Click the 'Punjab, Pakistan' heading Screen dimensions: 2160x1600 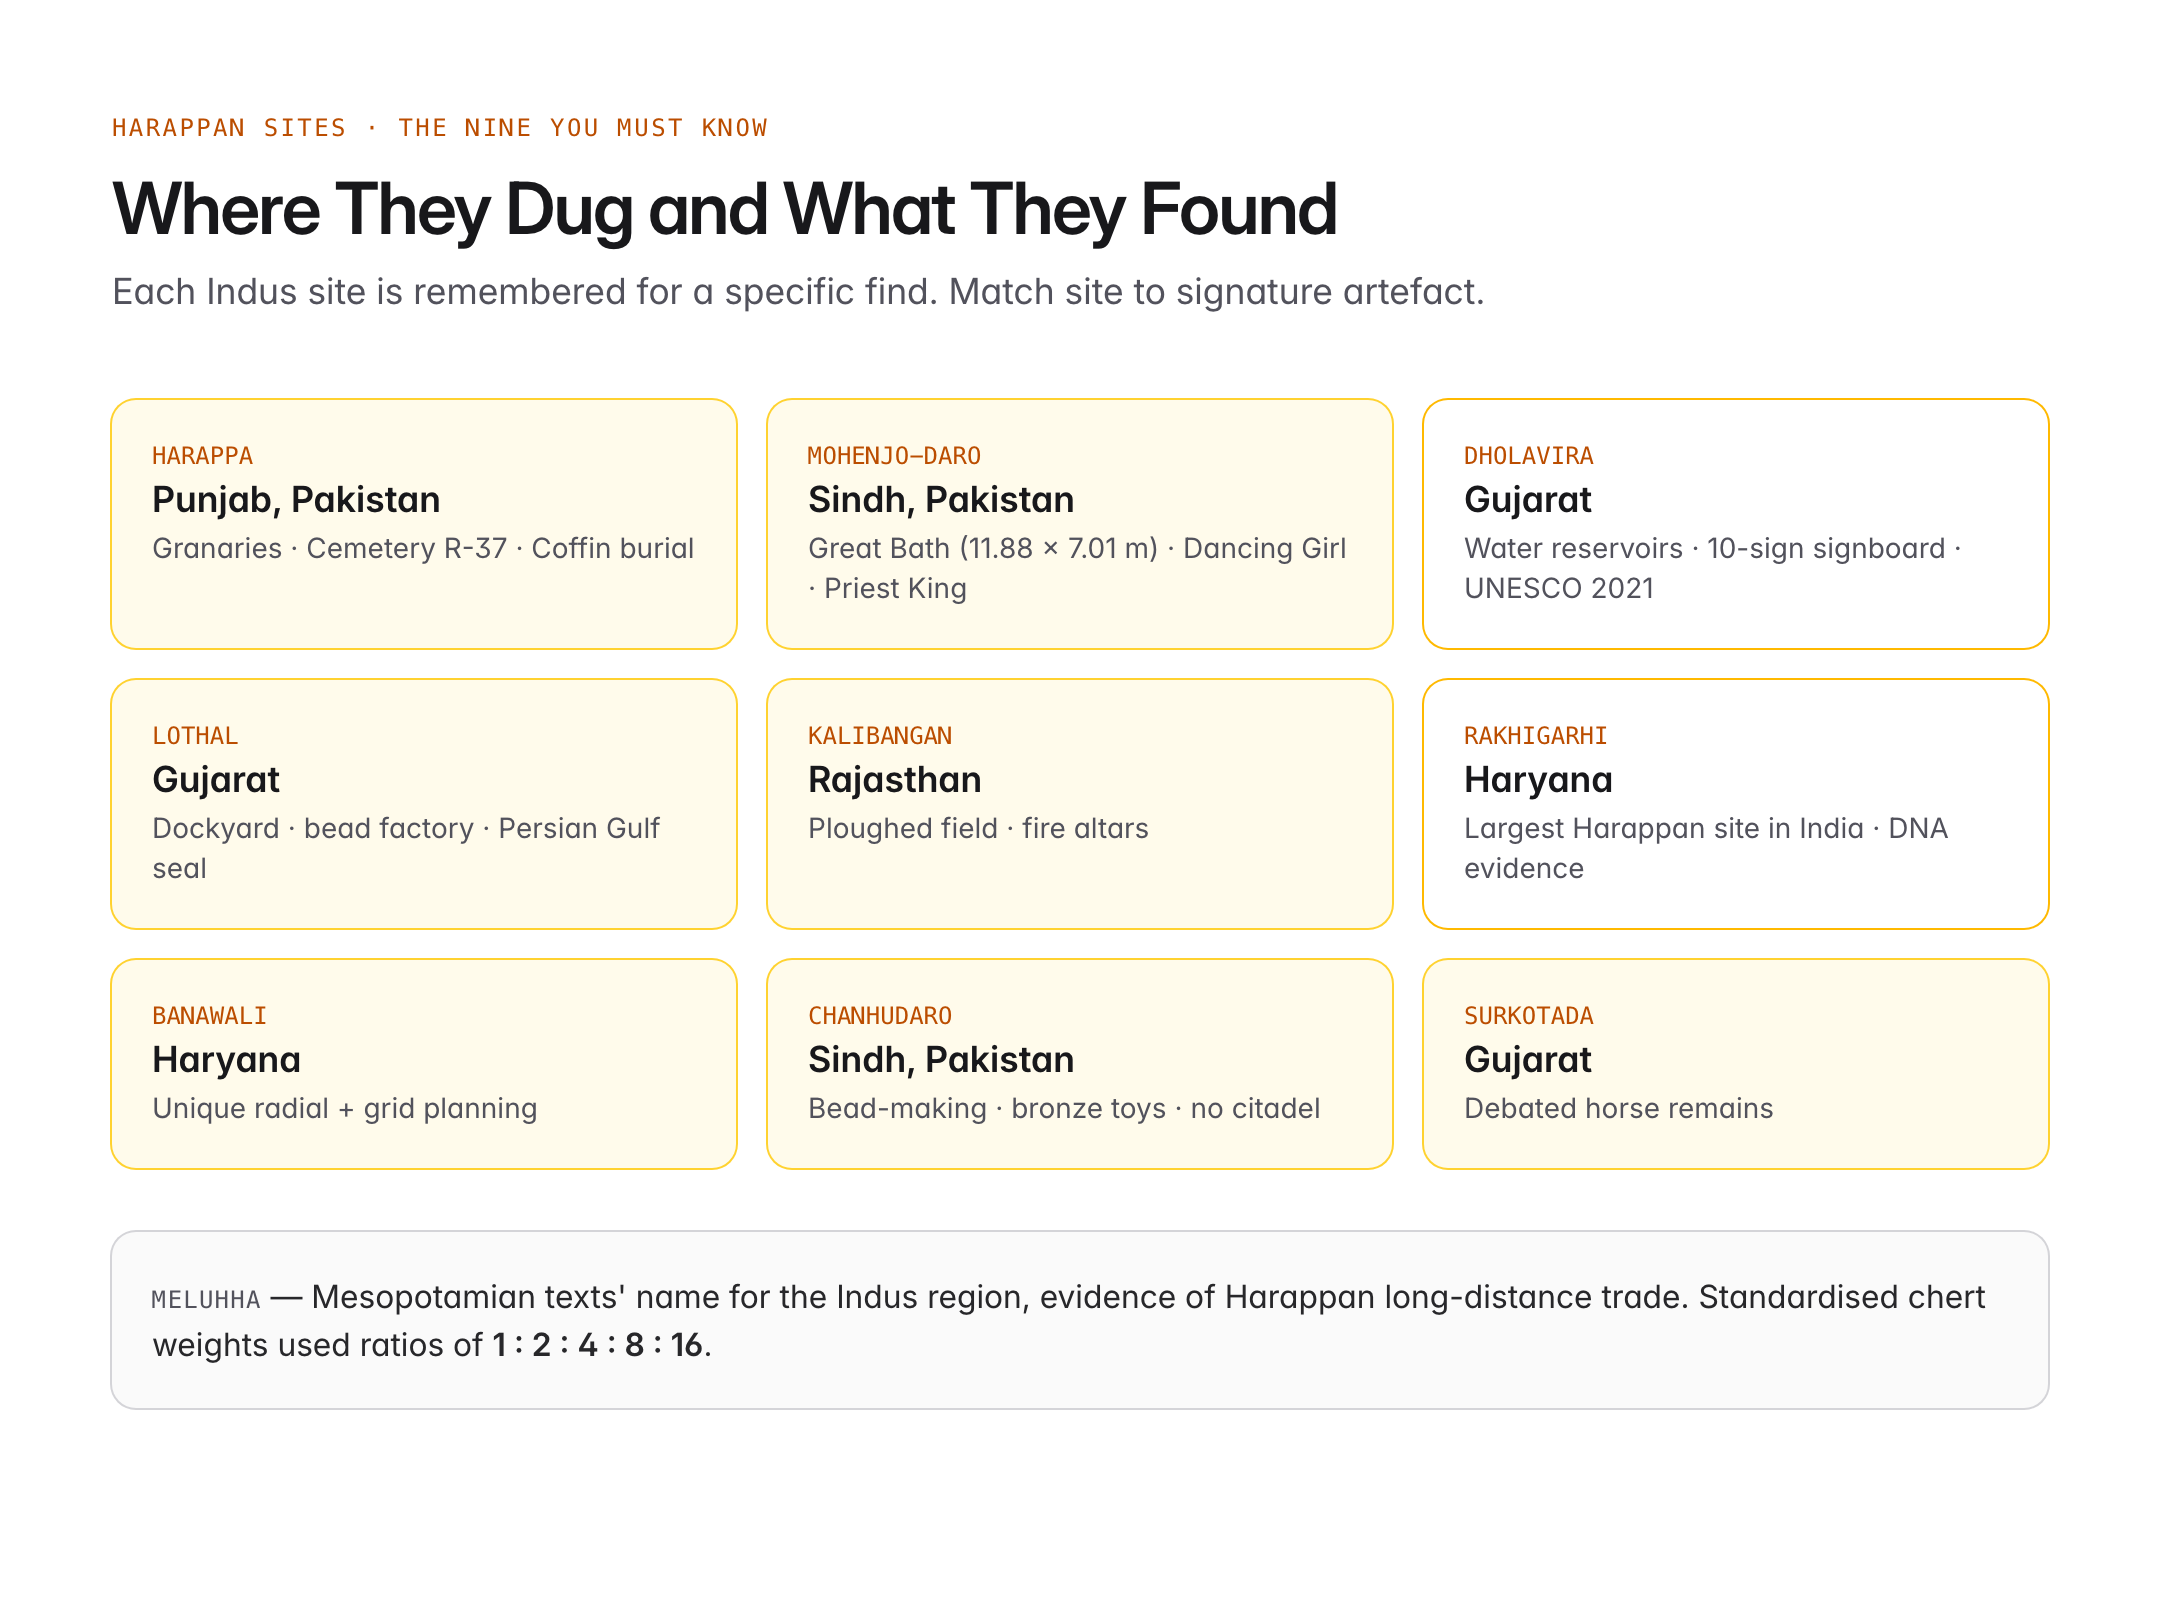[296, 500]
